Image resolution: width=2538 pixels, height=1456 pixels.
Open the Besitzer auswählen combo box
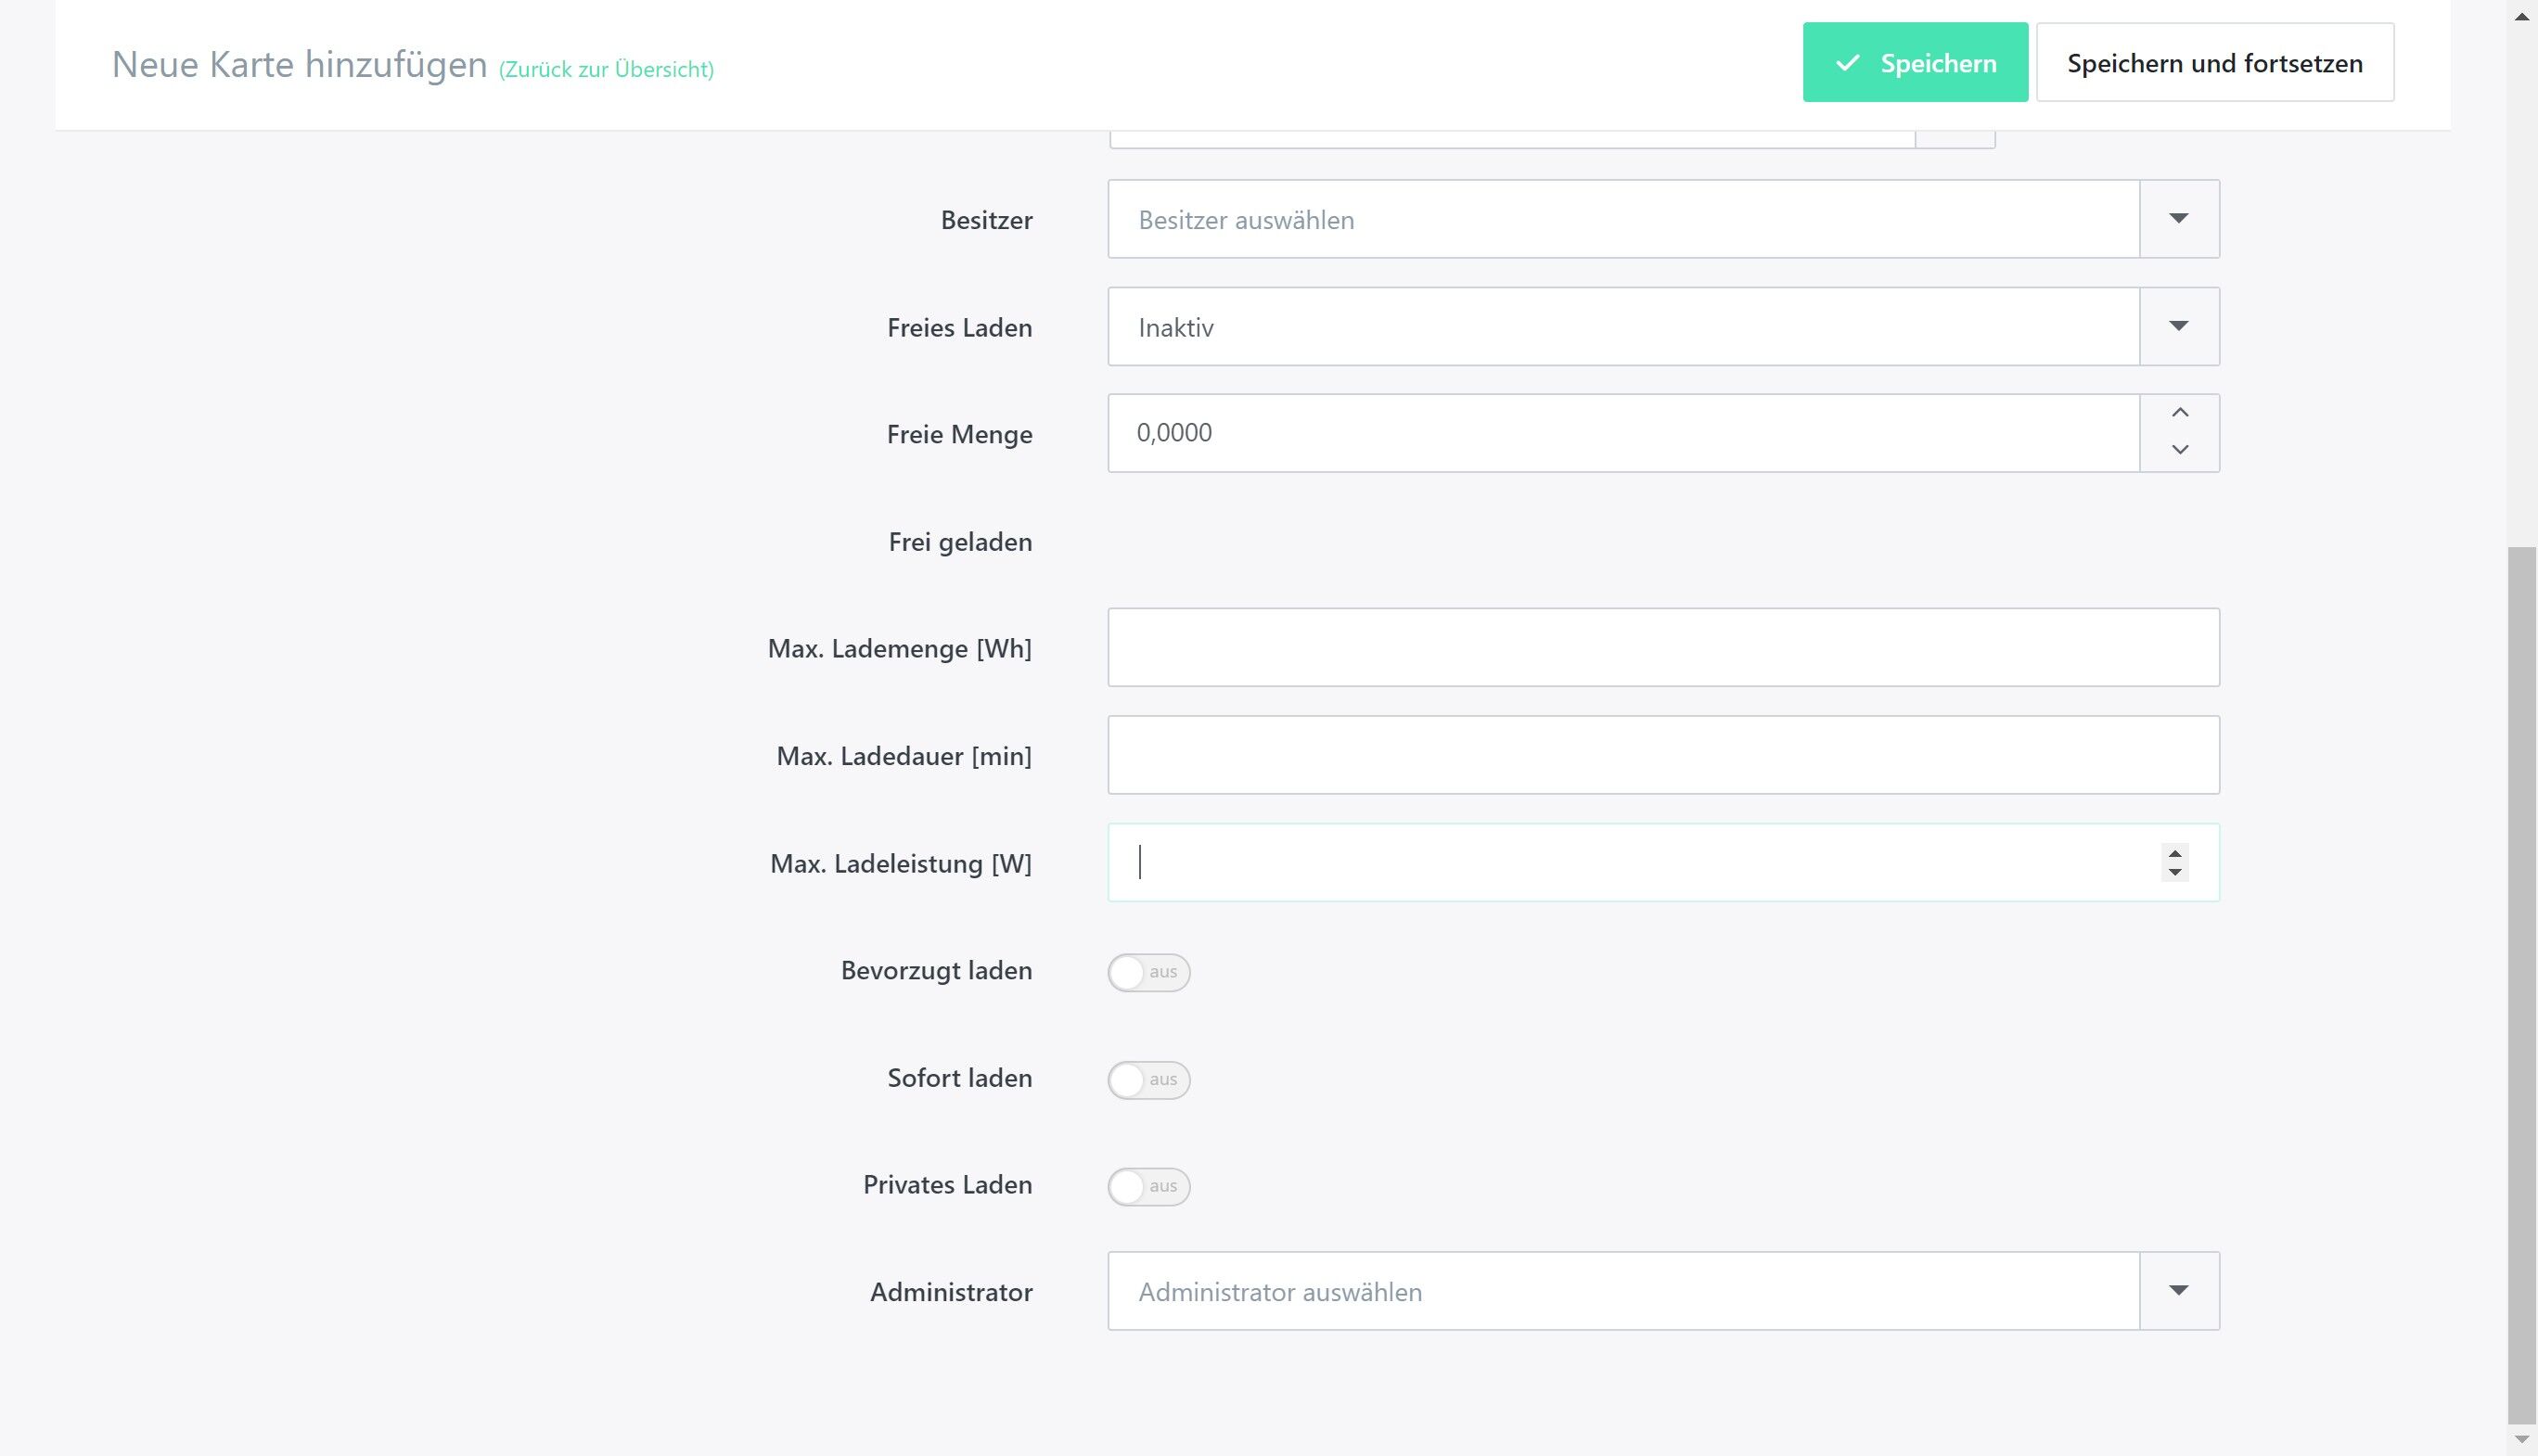click(x=1664, y=219)
